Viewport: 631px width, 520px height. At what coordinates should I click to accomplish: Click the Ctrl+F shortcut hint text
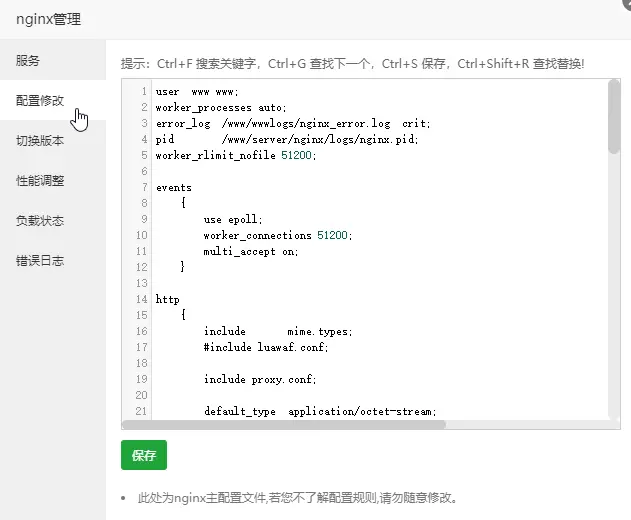206,64
